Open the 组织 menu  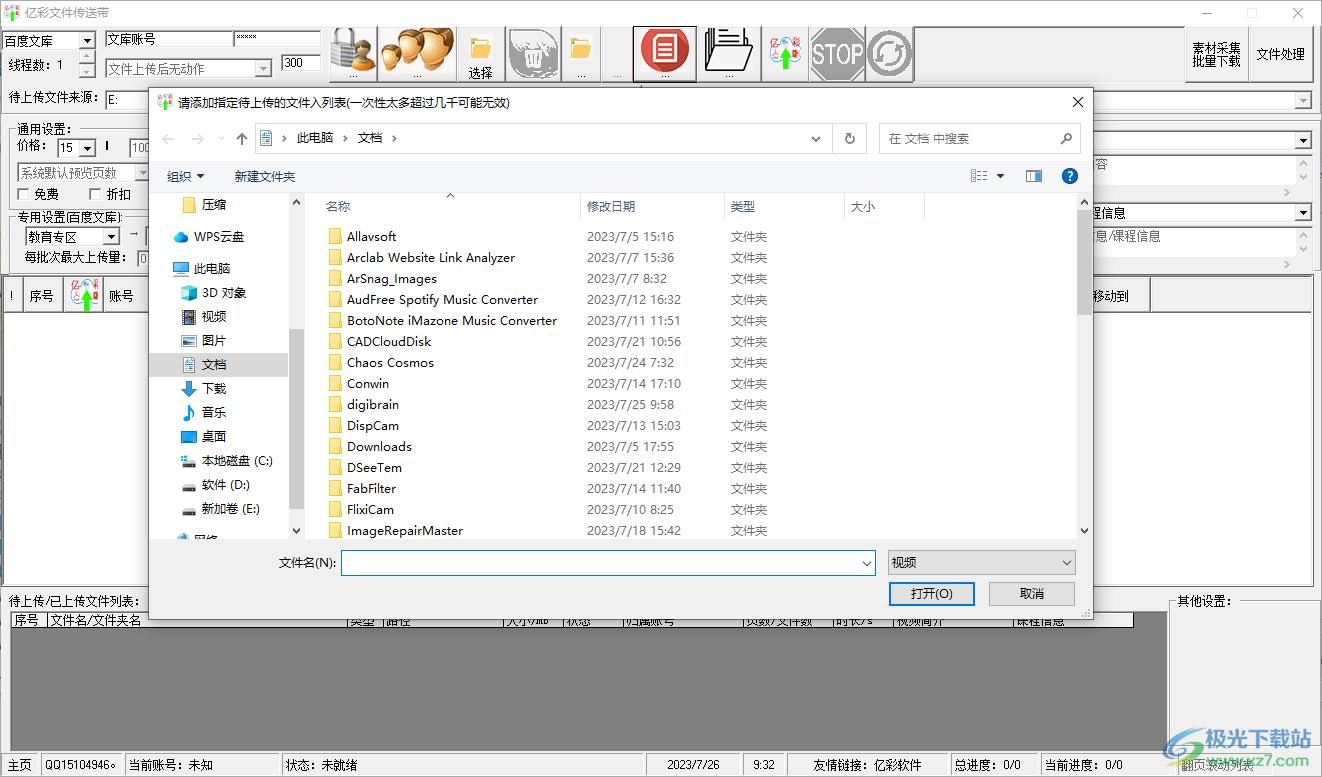click(185, 176)
